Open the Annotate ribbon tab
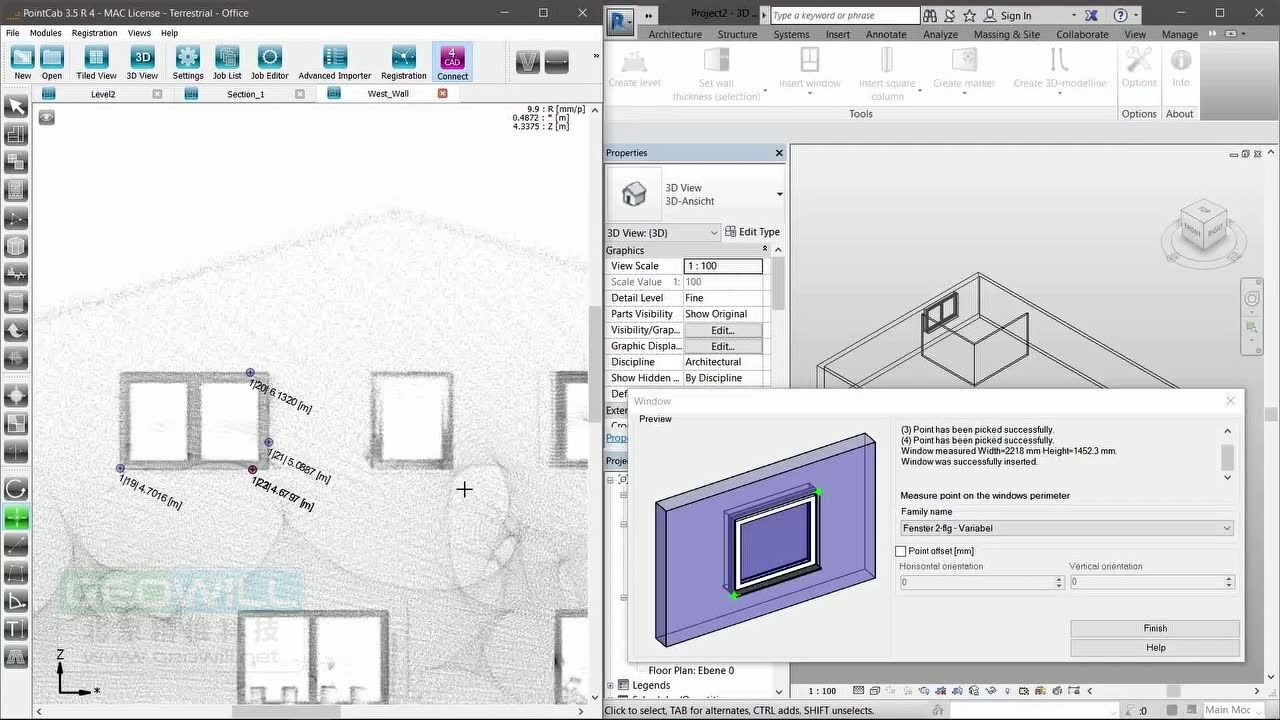Image resolution: width=1280 pixels, height=720 pixels. point(885,34)
